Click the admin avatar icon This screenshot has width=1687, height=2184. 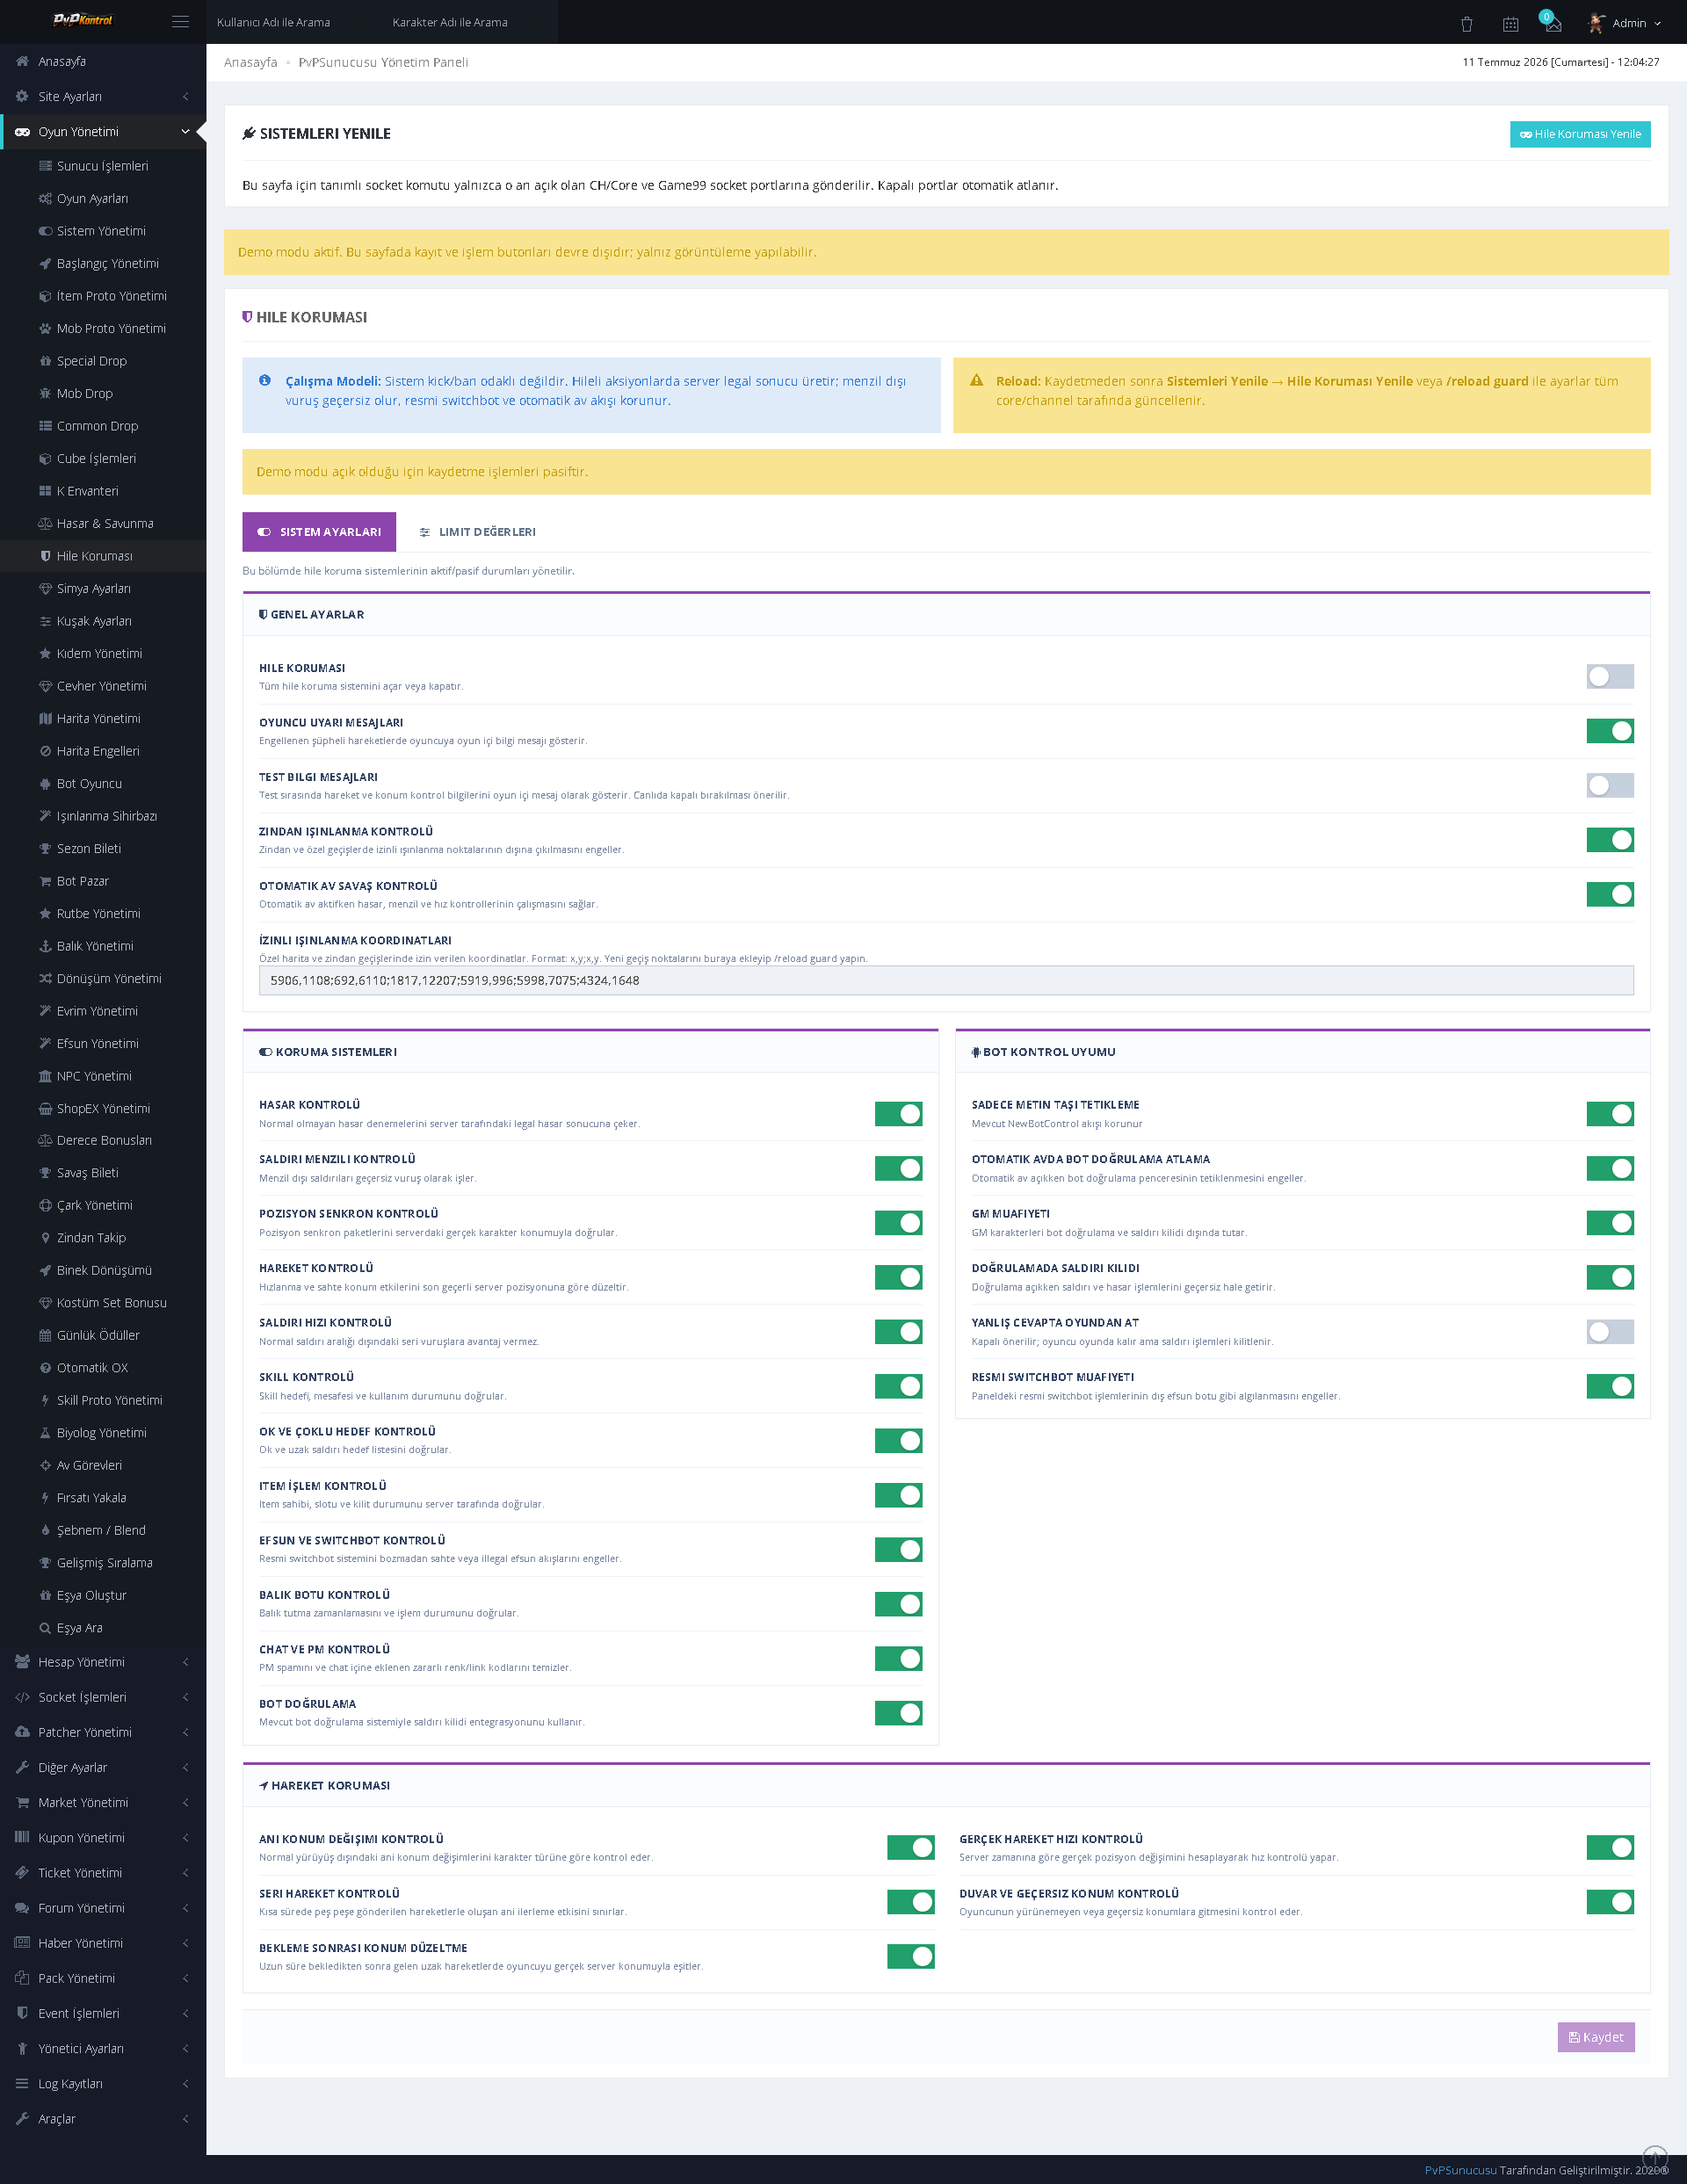pos(1597,23)
